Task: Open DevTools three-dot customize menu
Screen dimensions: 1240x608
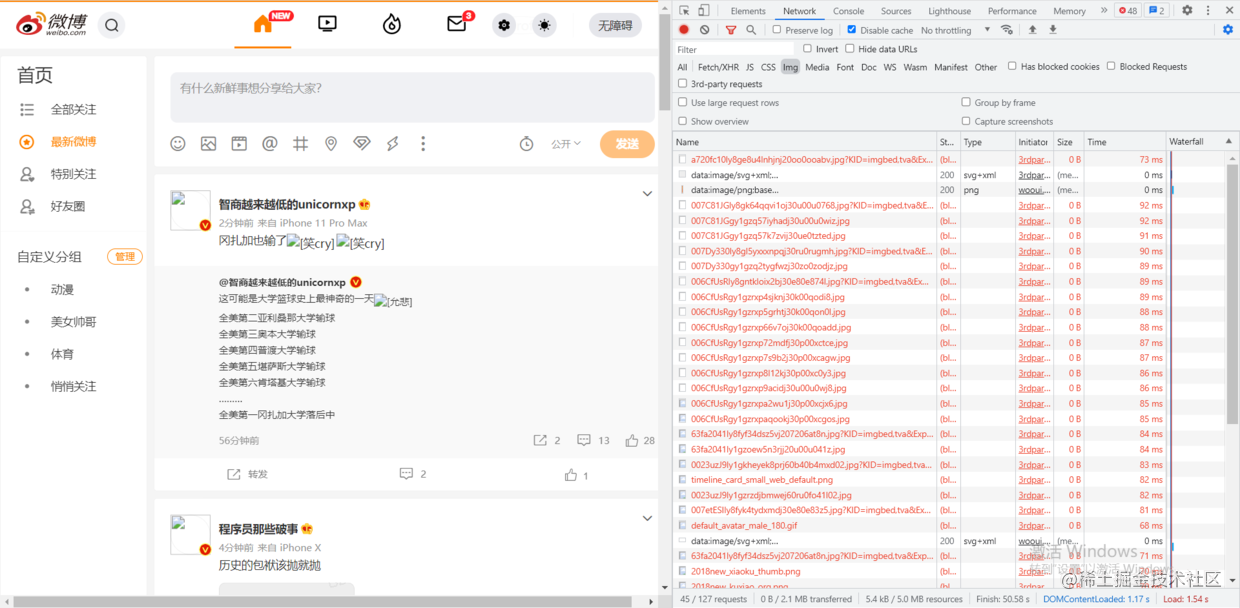Action: [x=1208, y=11]
